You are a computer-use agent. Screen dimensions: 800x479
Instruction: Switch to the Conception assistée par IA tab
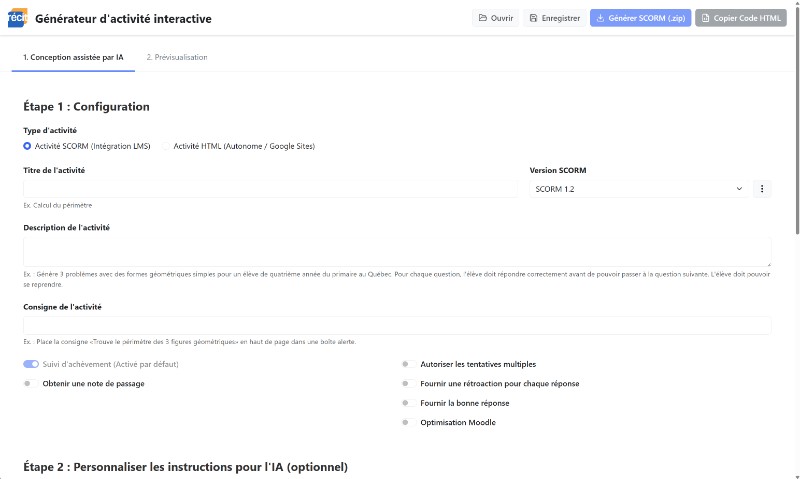73,57
